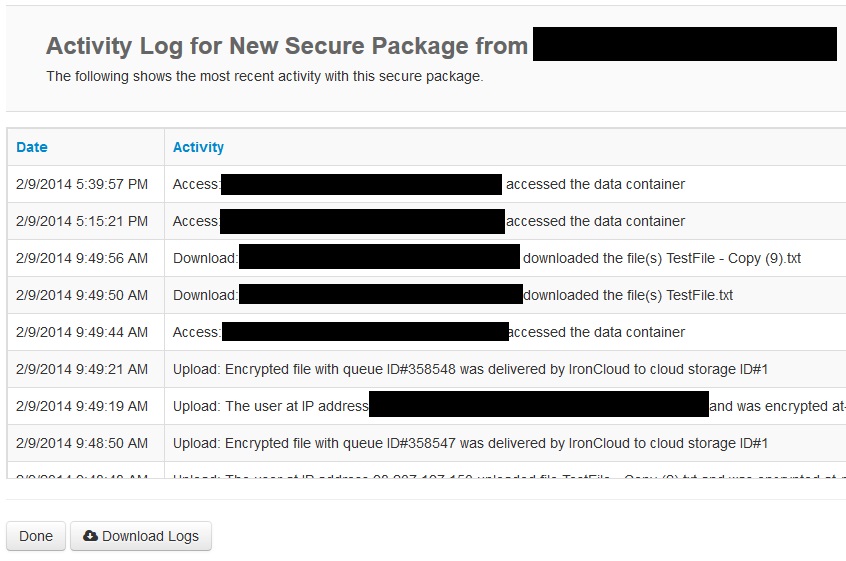Click the 'The user at IP address' upload entry
The height and width of the screenshot is (561, 846).
click(x=270, y=406)
